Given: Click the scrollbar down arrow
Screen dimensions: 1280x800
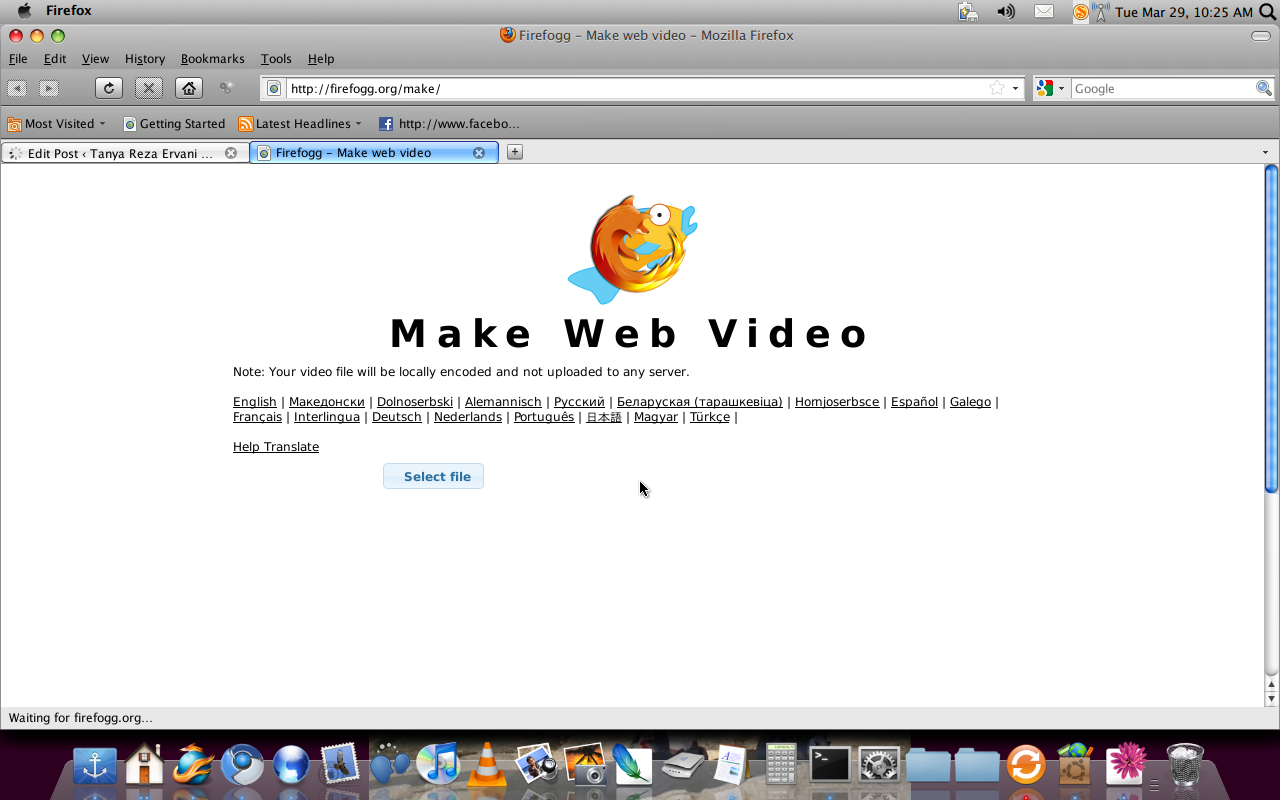Looking at the screenshot, I should (1271, 699).
